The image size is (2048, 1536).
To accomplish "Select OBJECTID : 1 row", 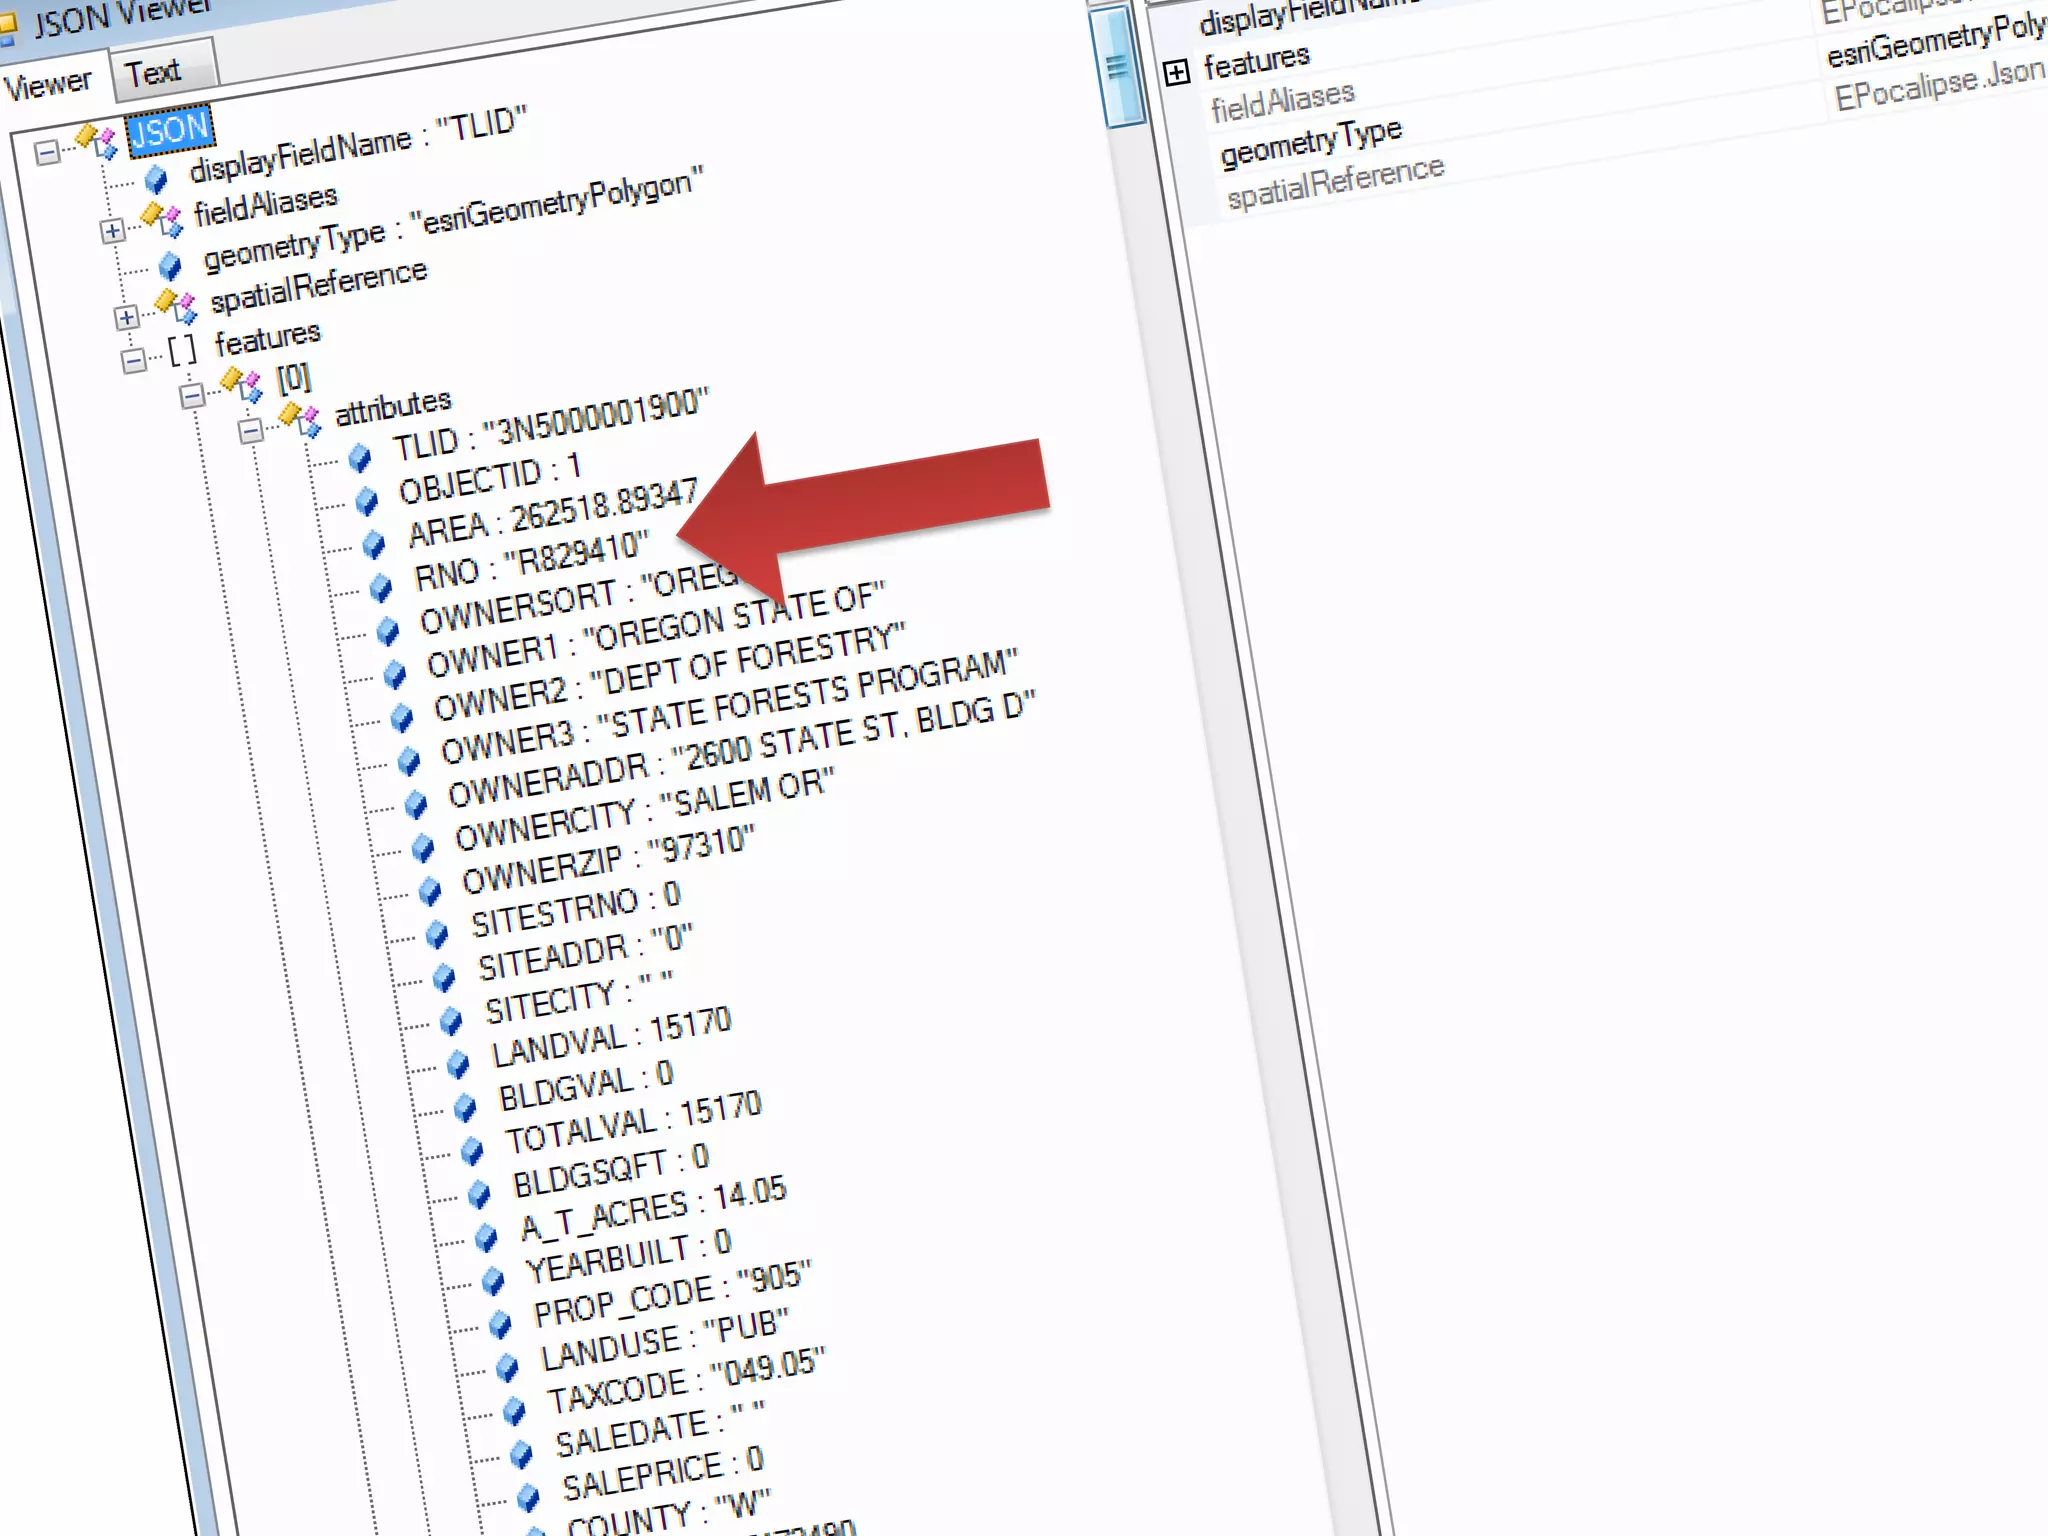I will tap(490, 478).
